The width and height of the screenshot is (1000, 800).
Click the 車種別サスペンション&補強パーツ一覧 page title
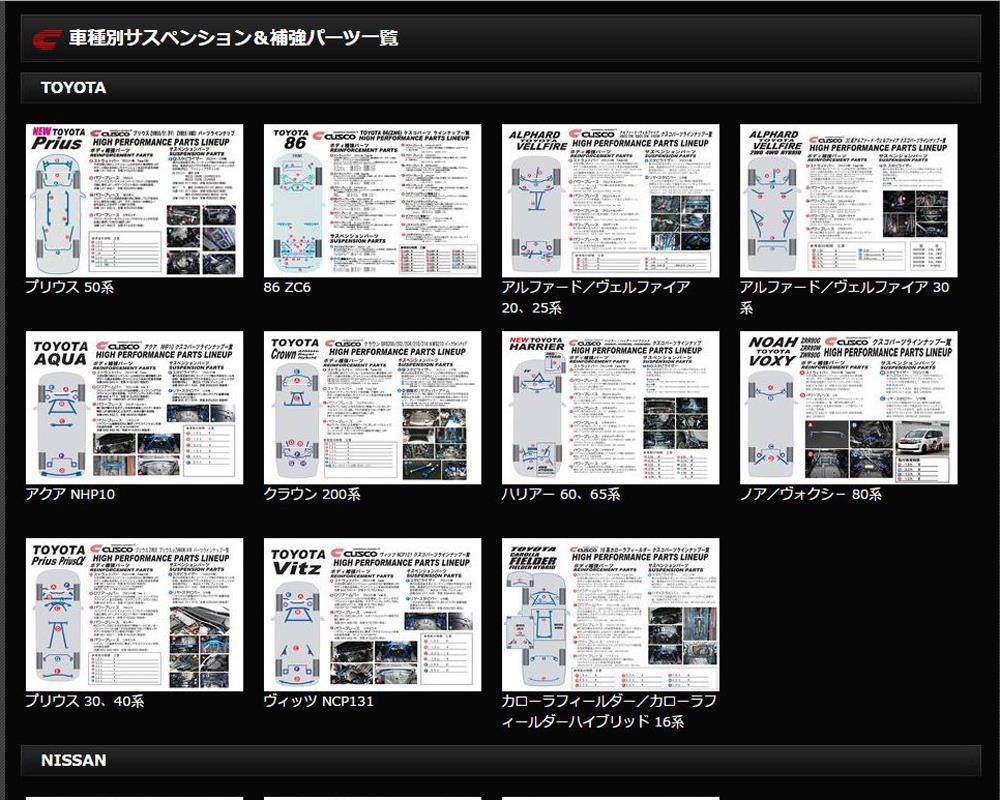point(233,38)
